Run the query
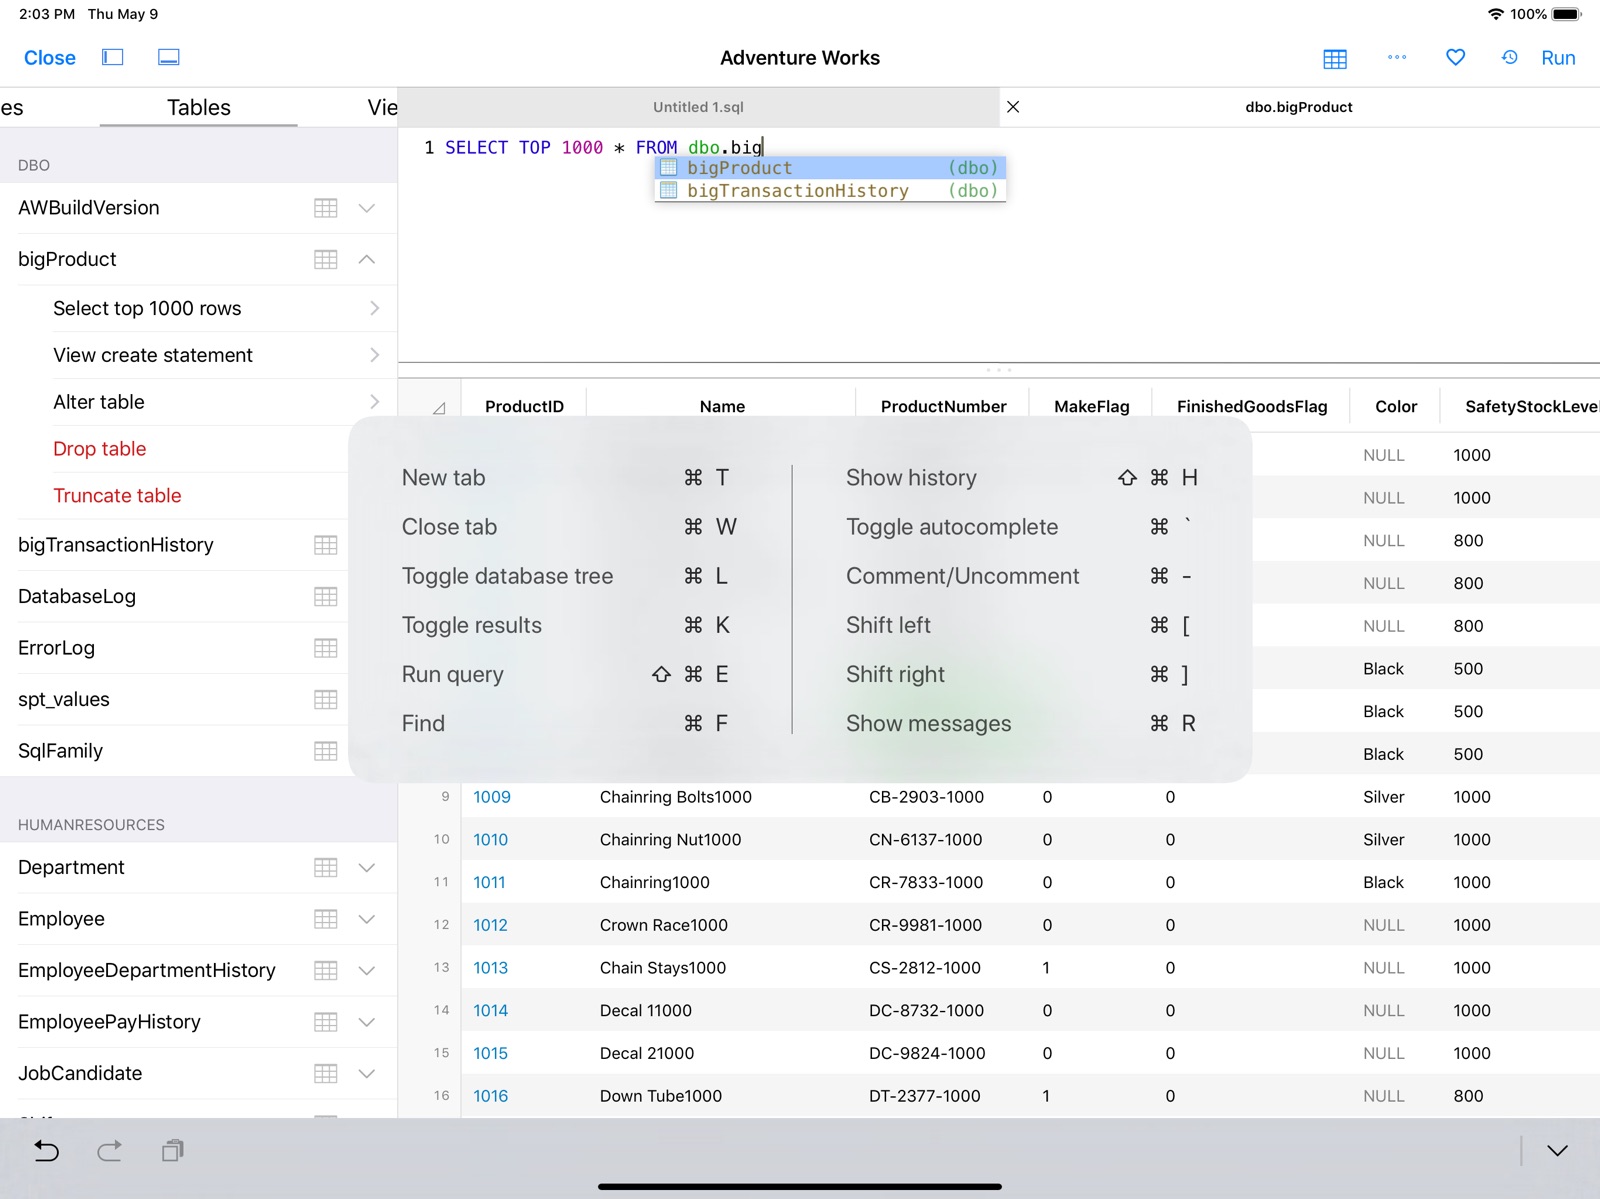 coord(1558,58)
